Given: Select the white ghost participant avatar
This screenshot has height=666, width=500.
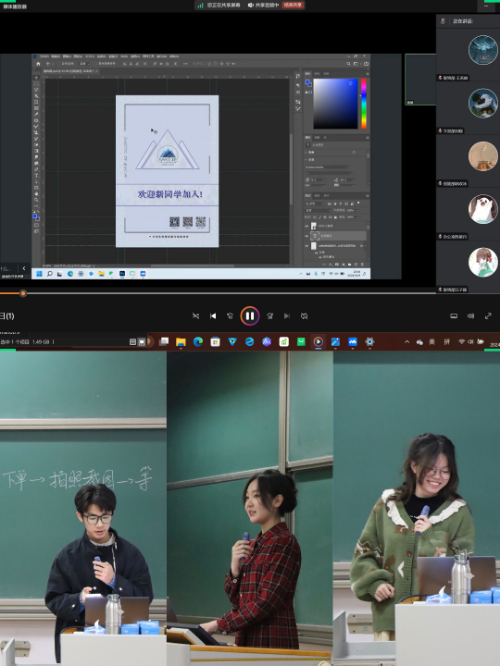Looking at the screenshot, I should point(483,209).
